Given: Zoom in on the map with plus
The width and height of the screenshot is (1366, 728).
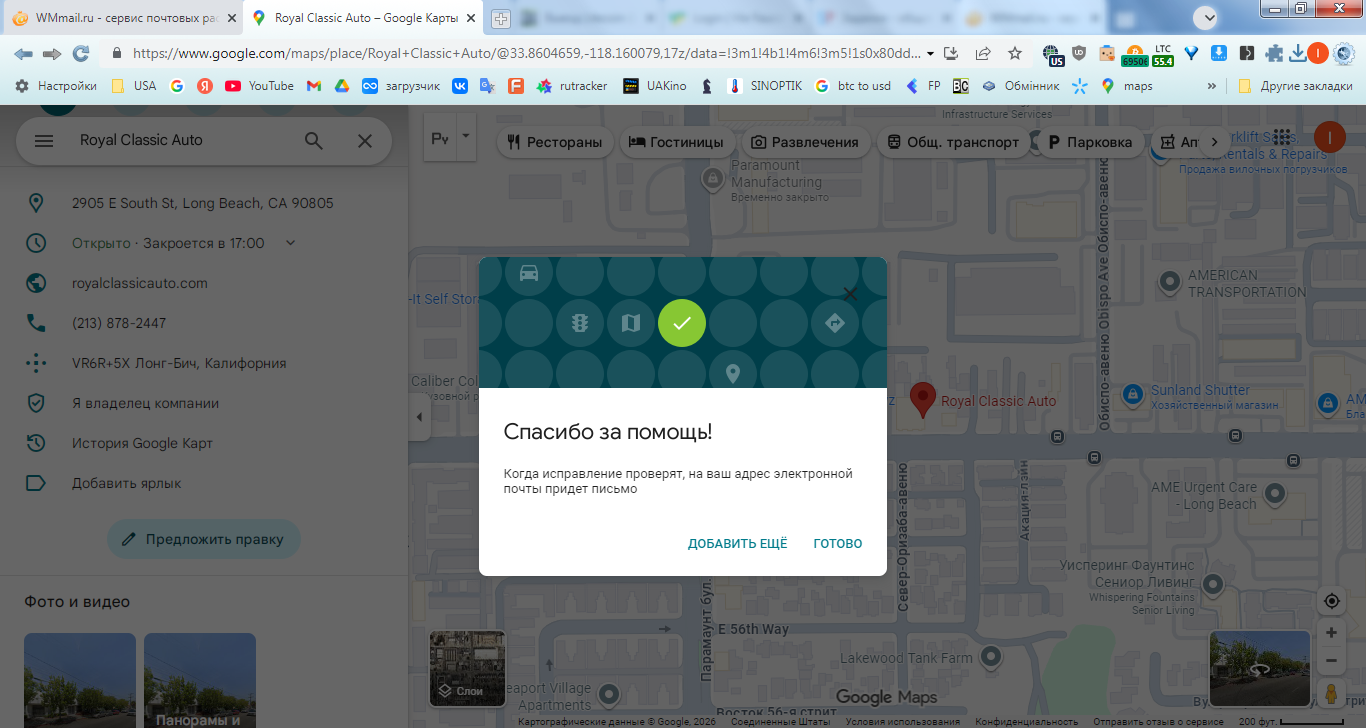Looking at the screenshot, I should pyautogui.click(x=1331, y=633).
